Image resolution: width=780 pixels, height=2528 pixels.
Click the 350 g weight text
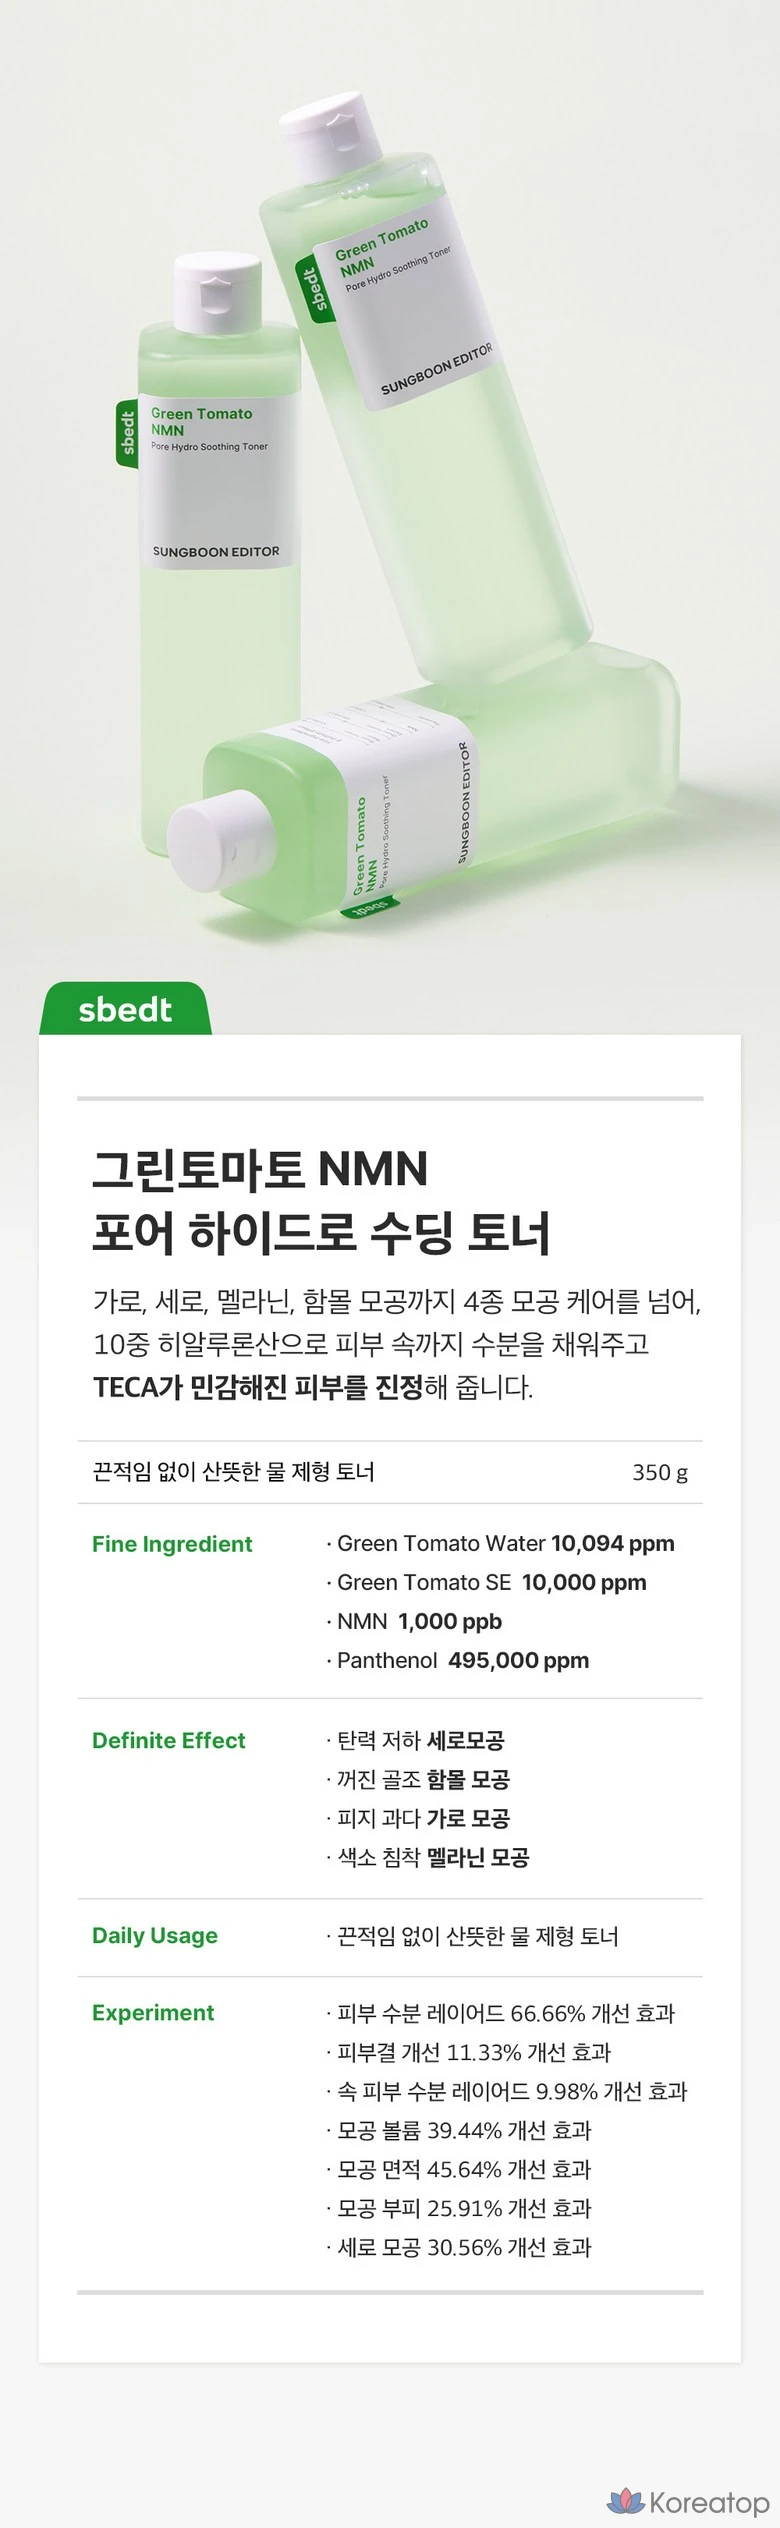(659, 1472)
